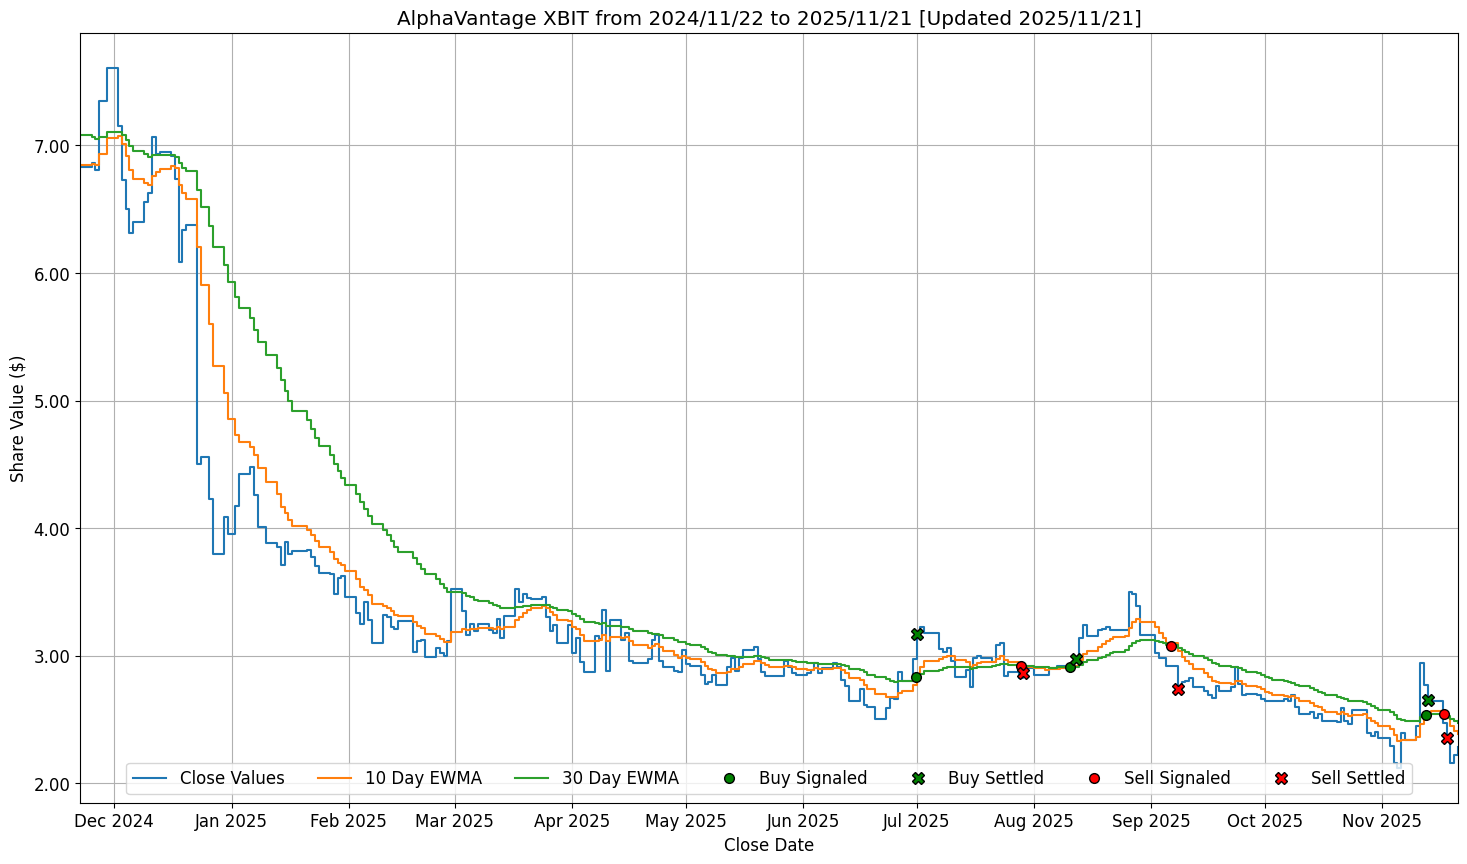The width and height of the screenshot is (1467, 864).
Task: Click the 4.00 y-axis tick label
Action: [x=51, y=529]
